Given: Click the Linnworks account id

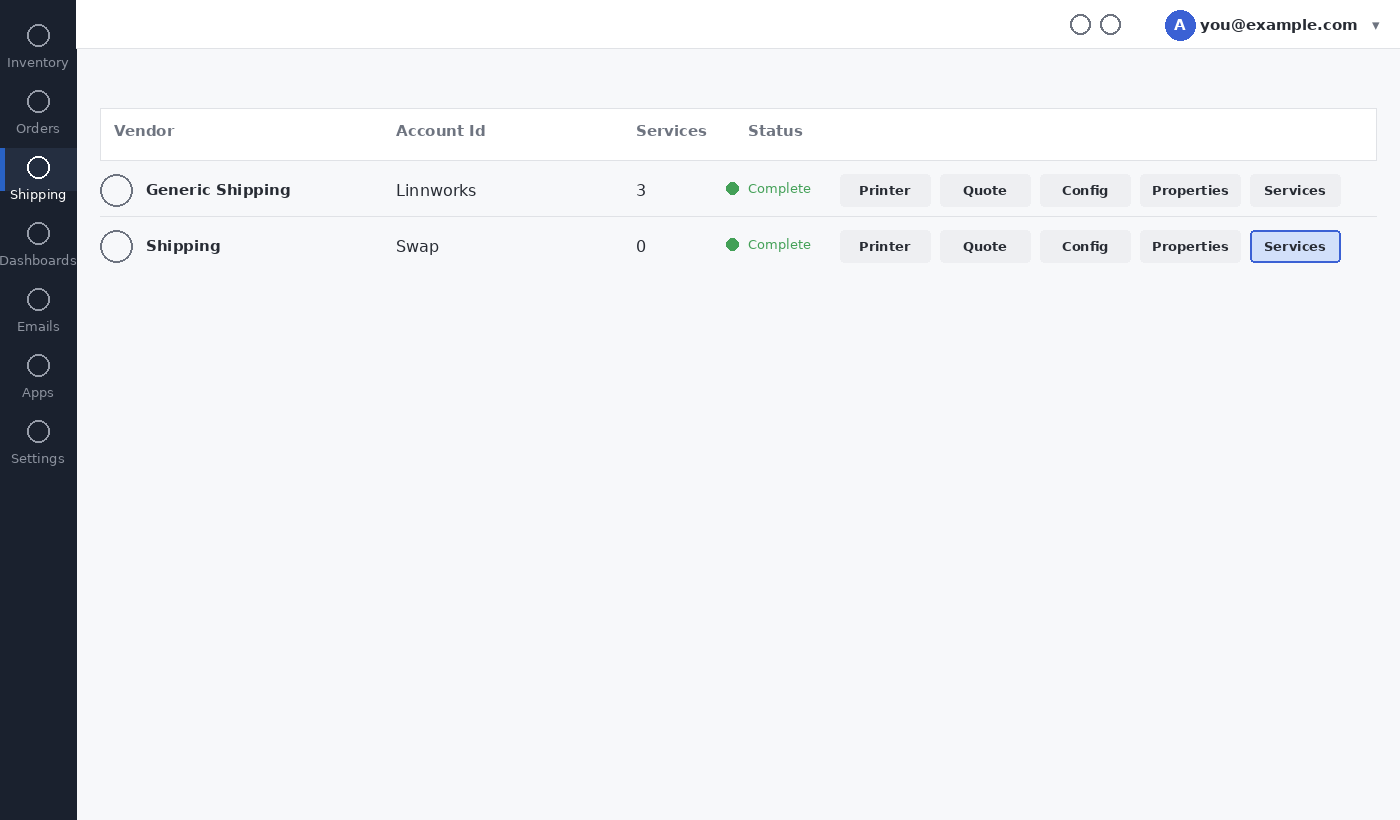Looking at the screenshot, I should [x=436, y=190].
